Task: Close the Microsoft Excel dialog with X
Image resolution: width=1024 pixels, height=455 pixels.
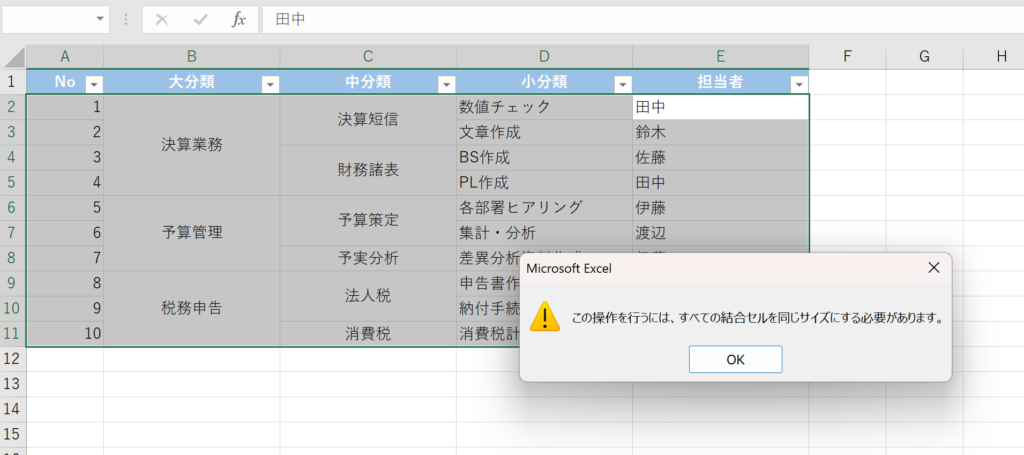Action: coord(933,267)
